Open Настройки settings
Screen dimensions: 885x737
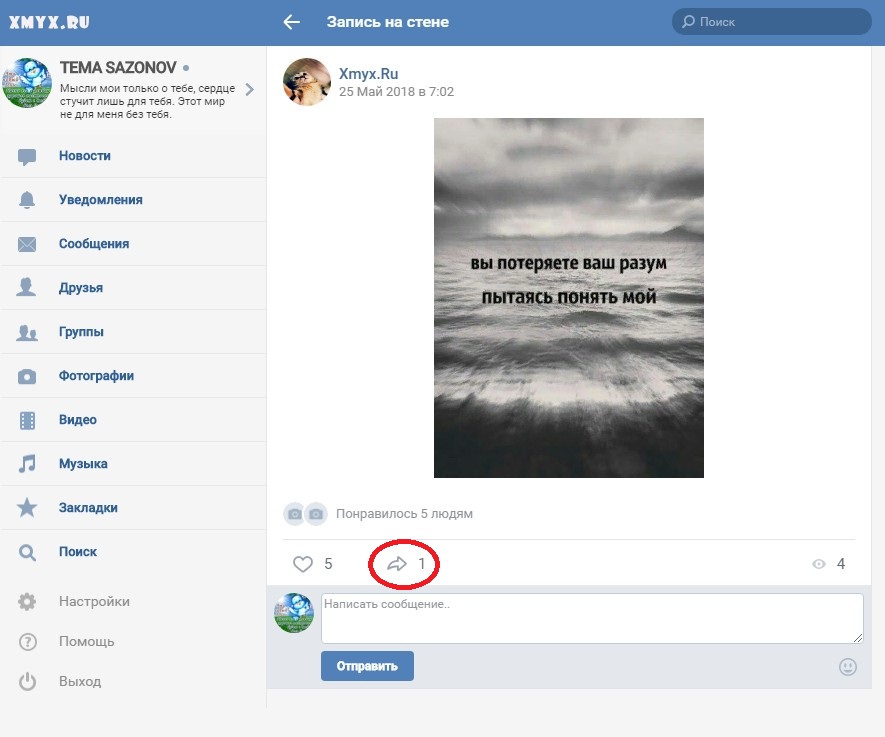[x=93, y=602]
